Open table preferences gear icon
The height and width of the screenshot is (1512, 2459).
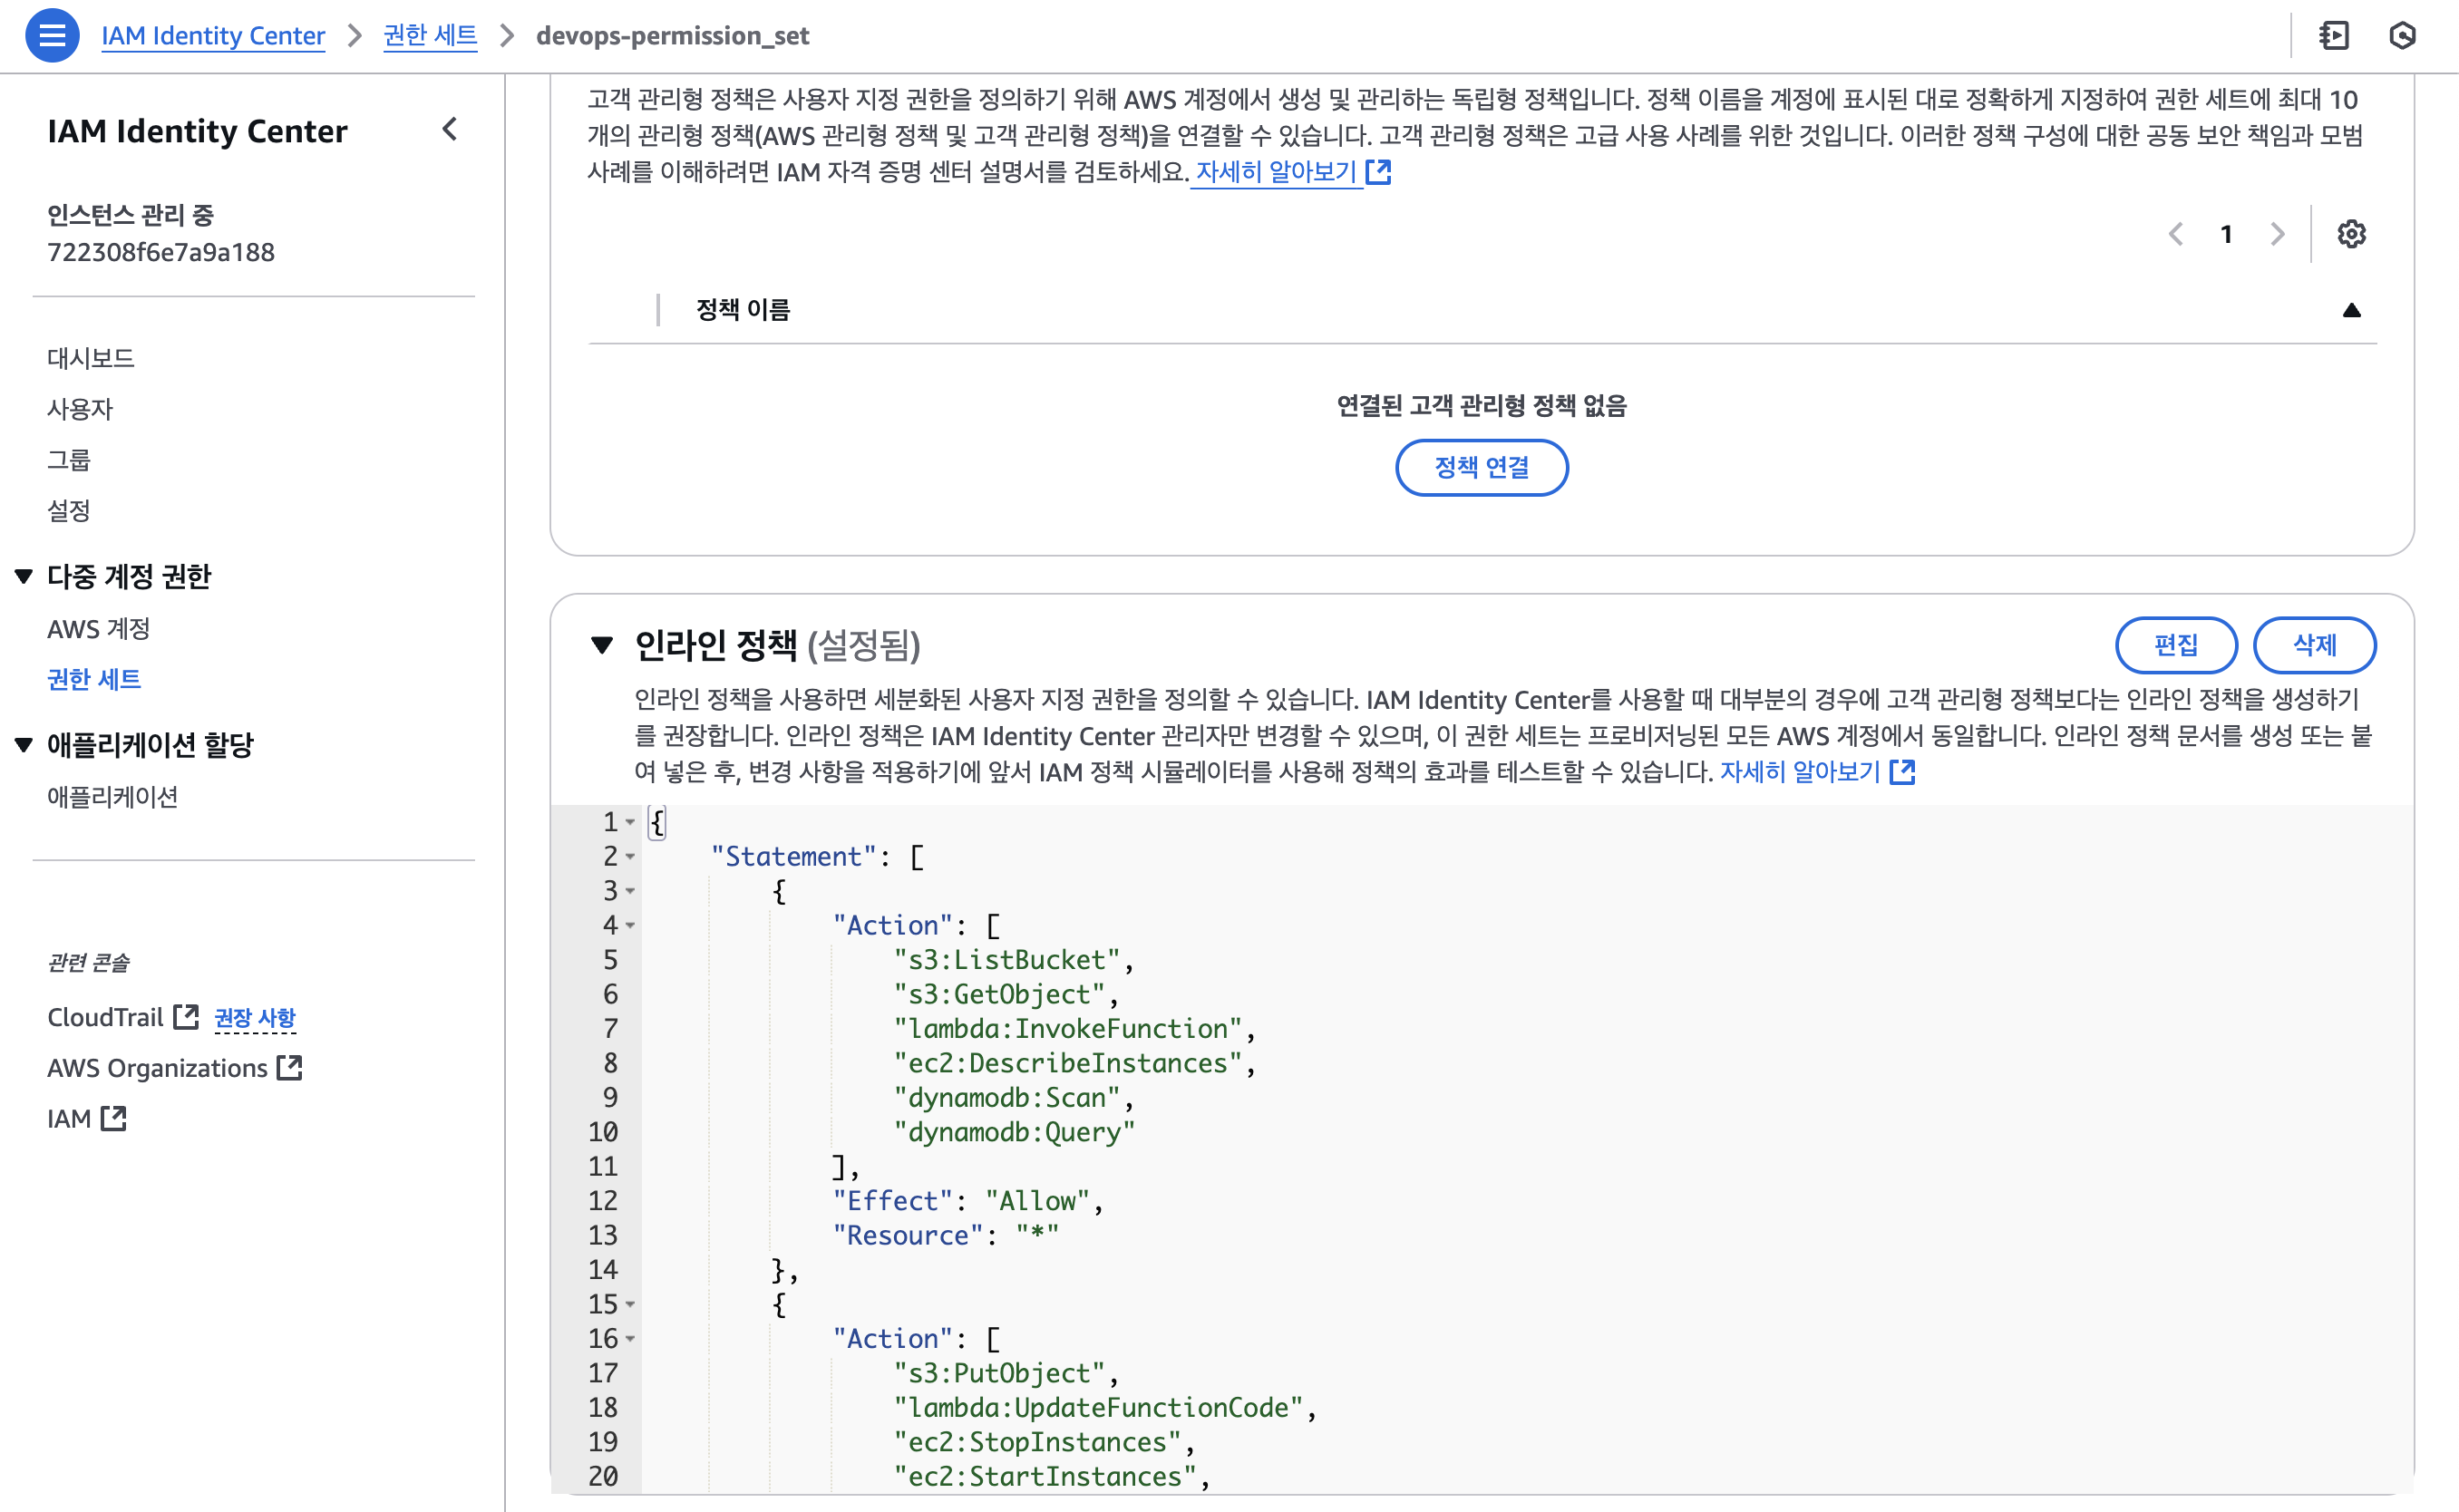pos(2351,234)
